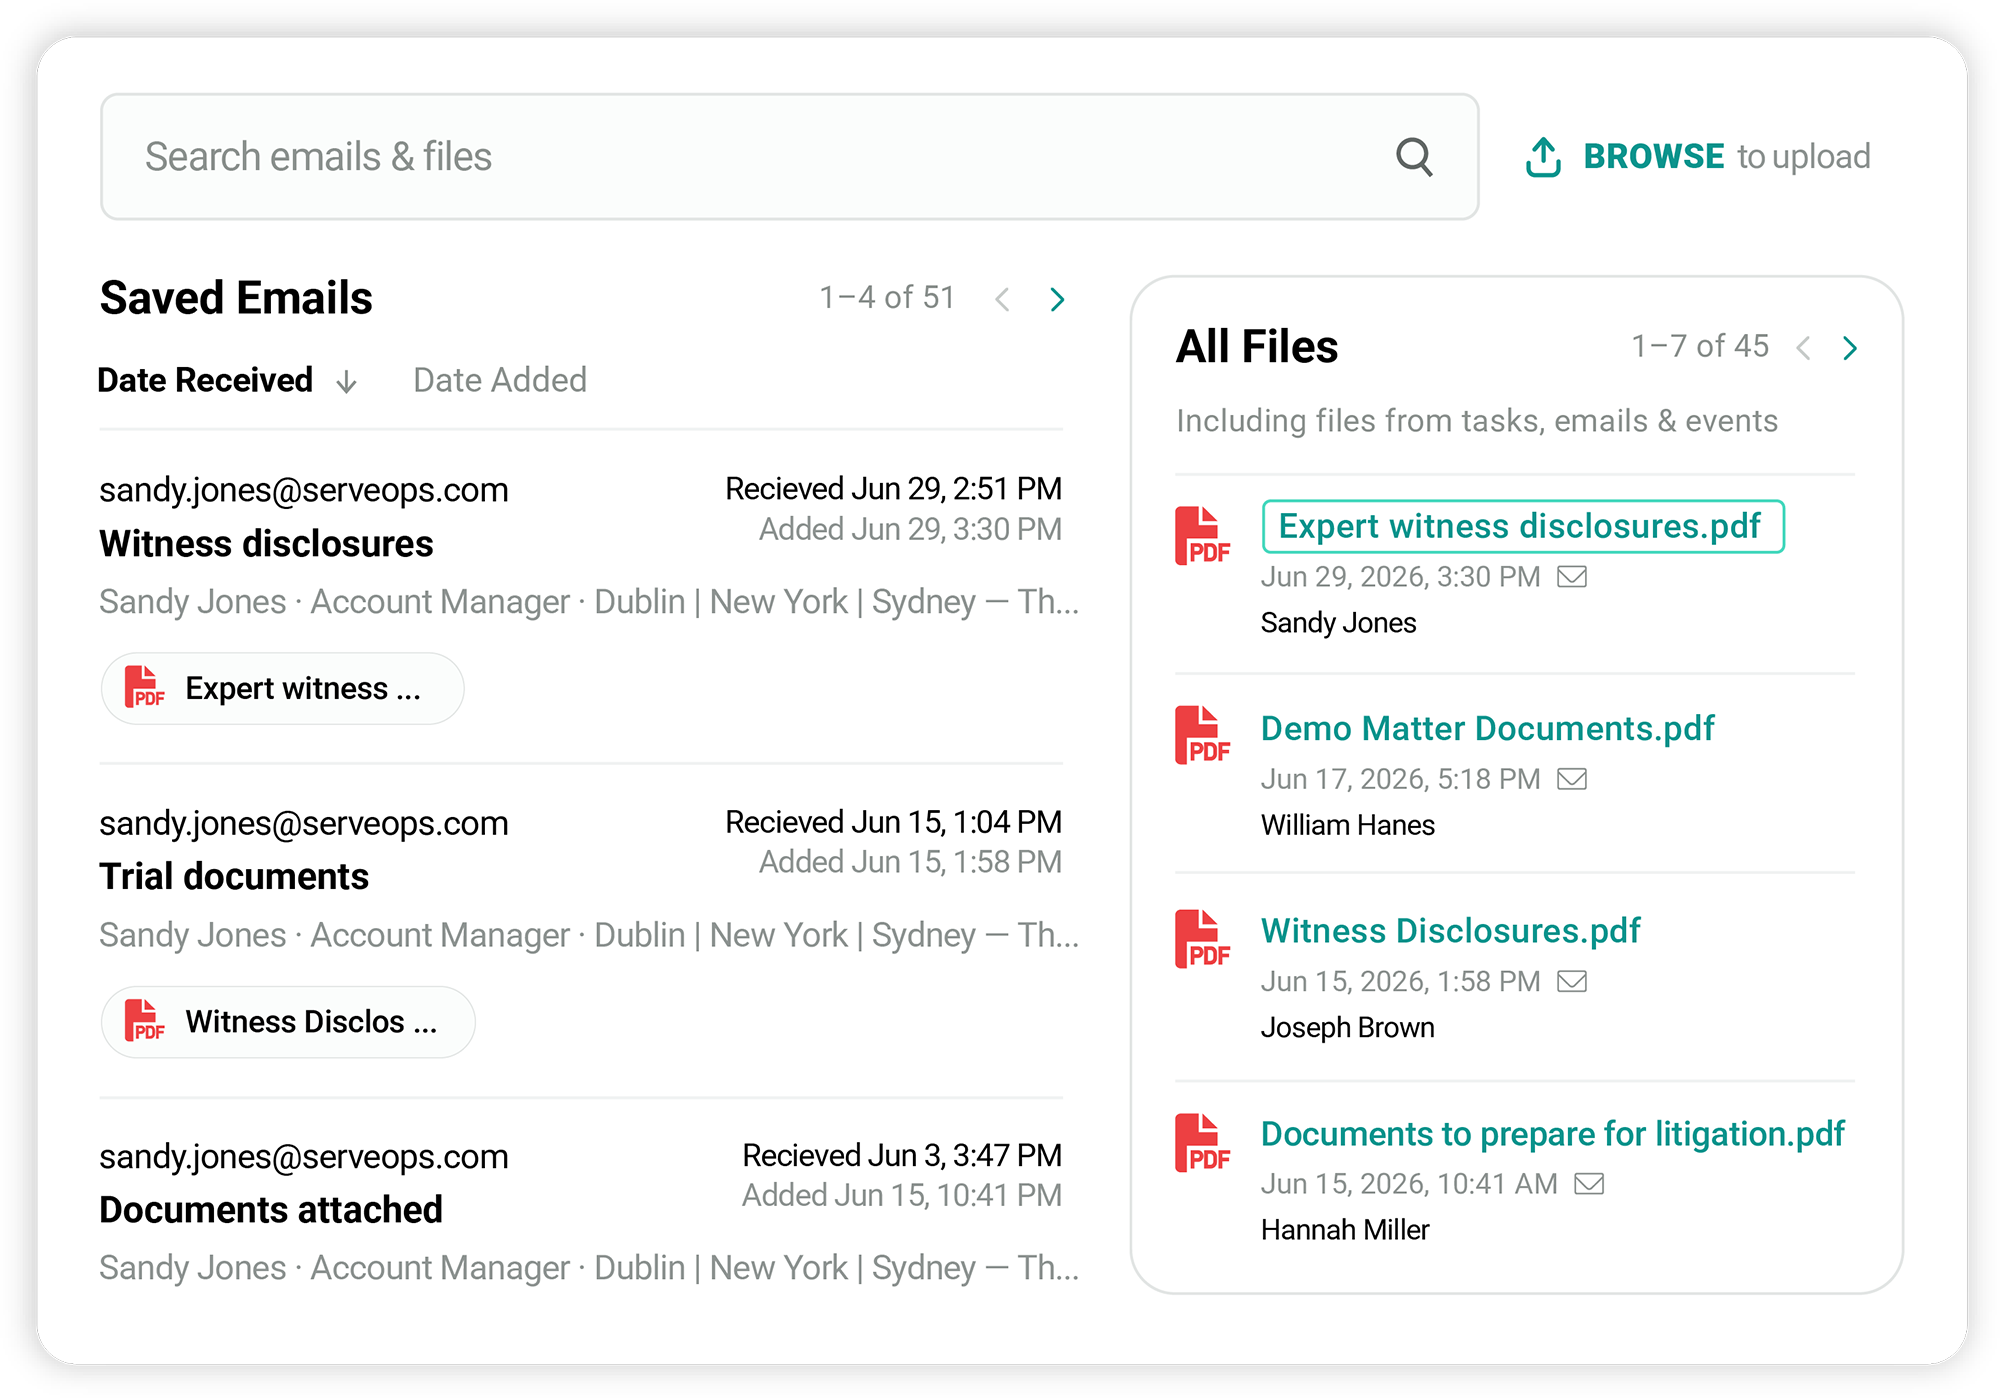
Task: Click sender address above Documents attached
Action: 304,1156
